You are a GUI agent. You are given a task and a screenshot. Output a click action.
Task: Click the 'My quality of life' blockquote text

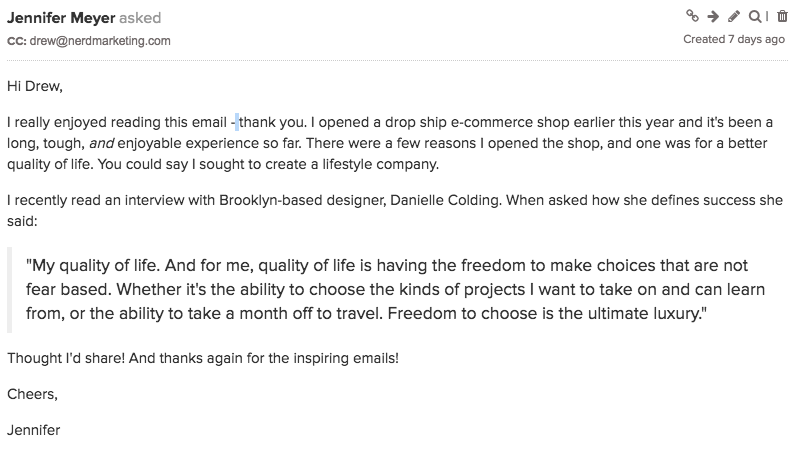pyautogui.click(x=93, y=265)
